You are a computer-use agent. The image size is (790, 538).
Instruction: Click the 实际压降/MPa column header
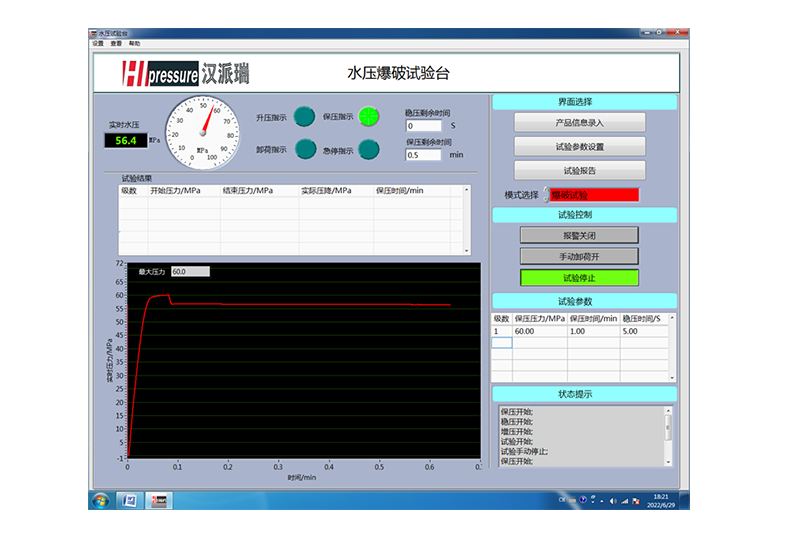coord(326,191)
